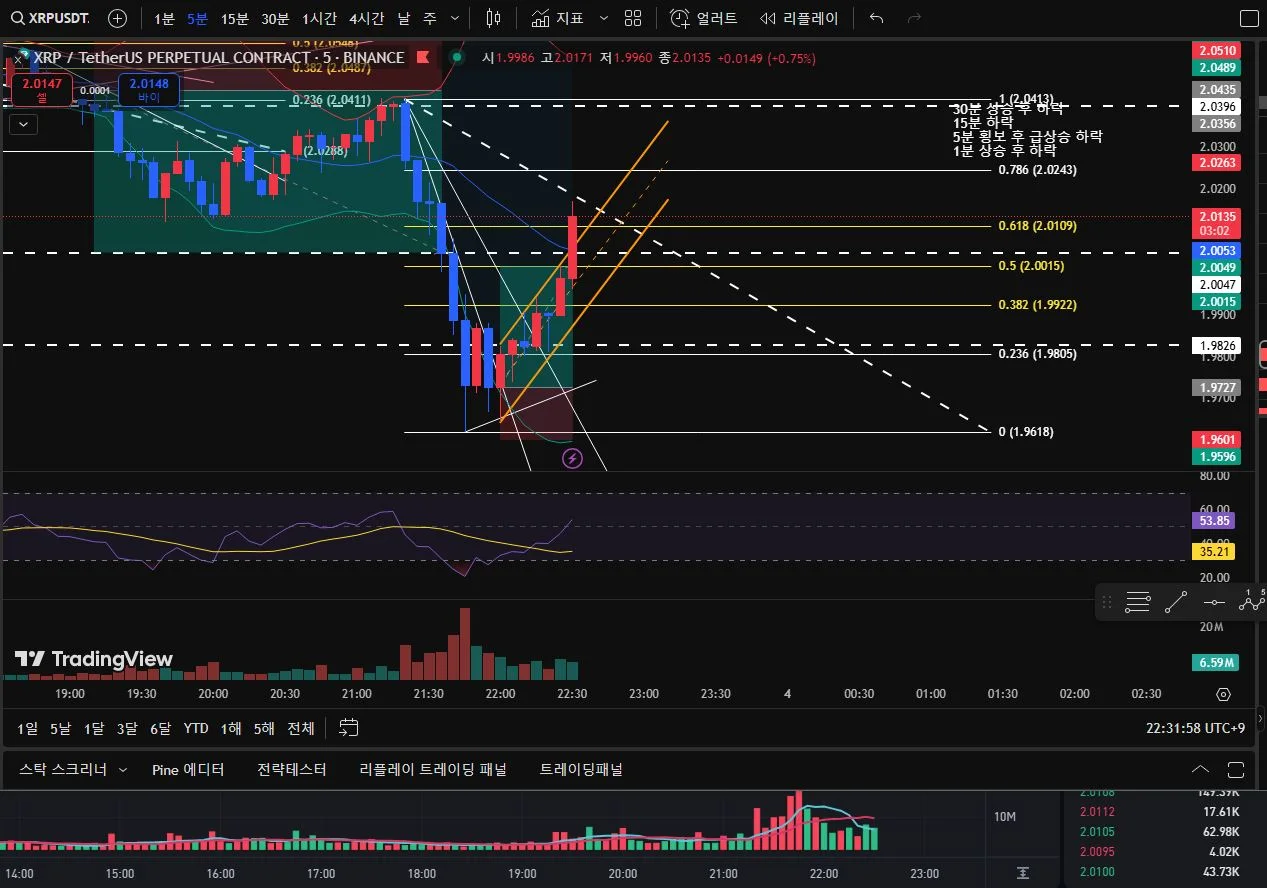Add a symbol with plus icon
Viewport: 1267px width, 888px height.
tap(117, 18)
